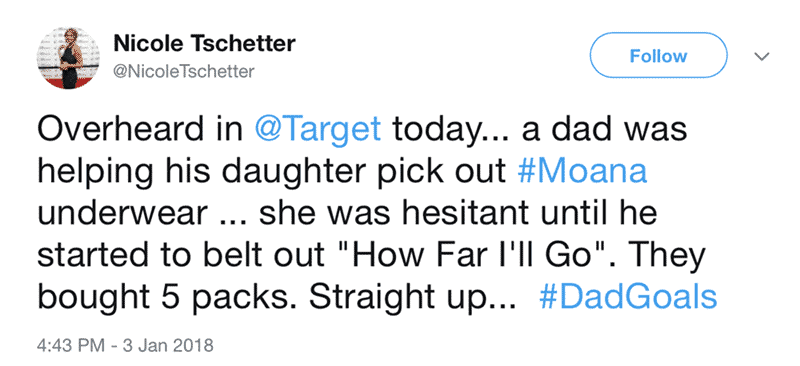Open Nicole Tschetter's profile picture
Screen dimensions: 800x366
pos(68,58)
